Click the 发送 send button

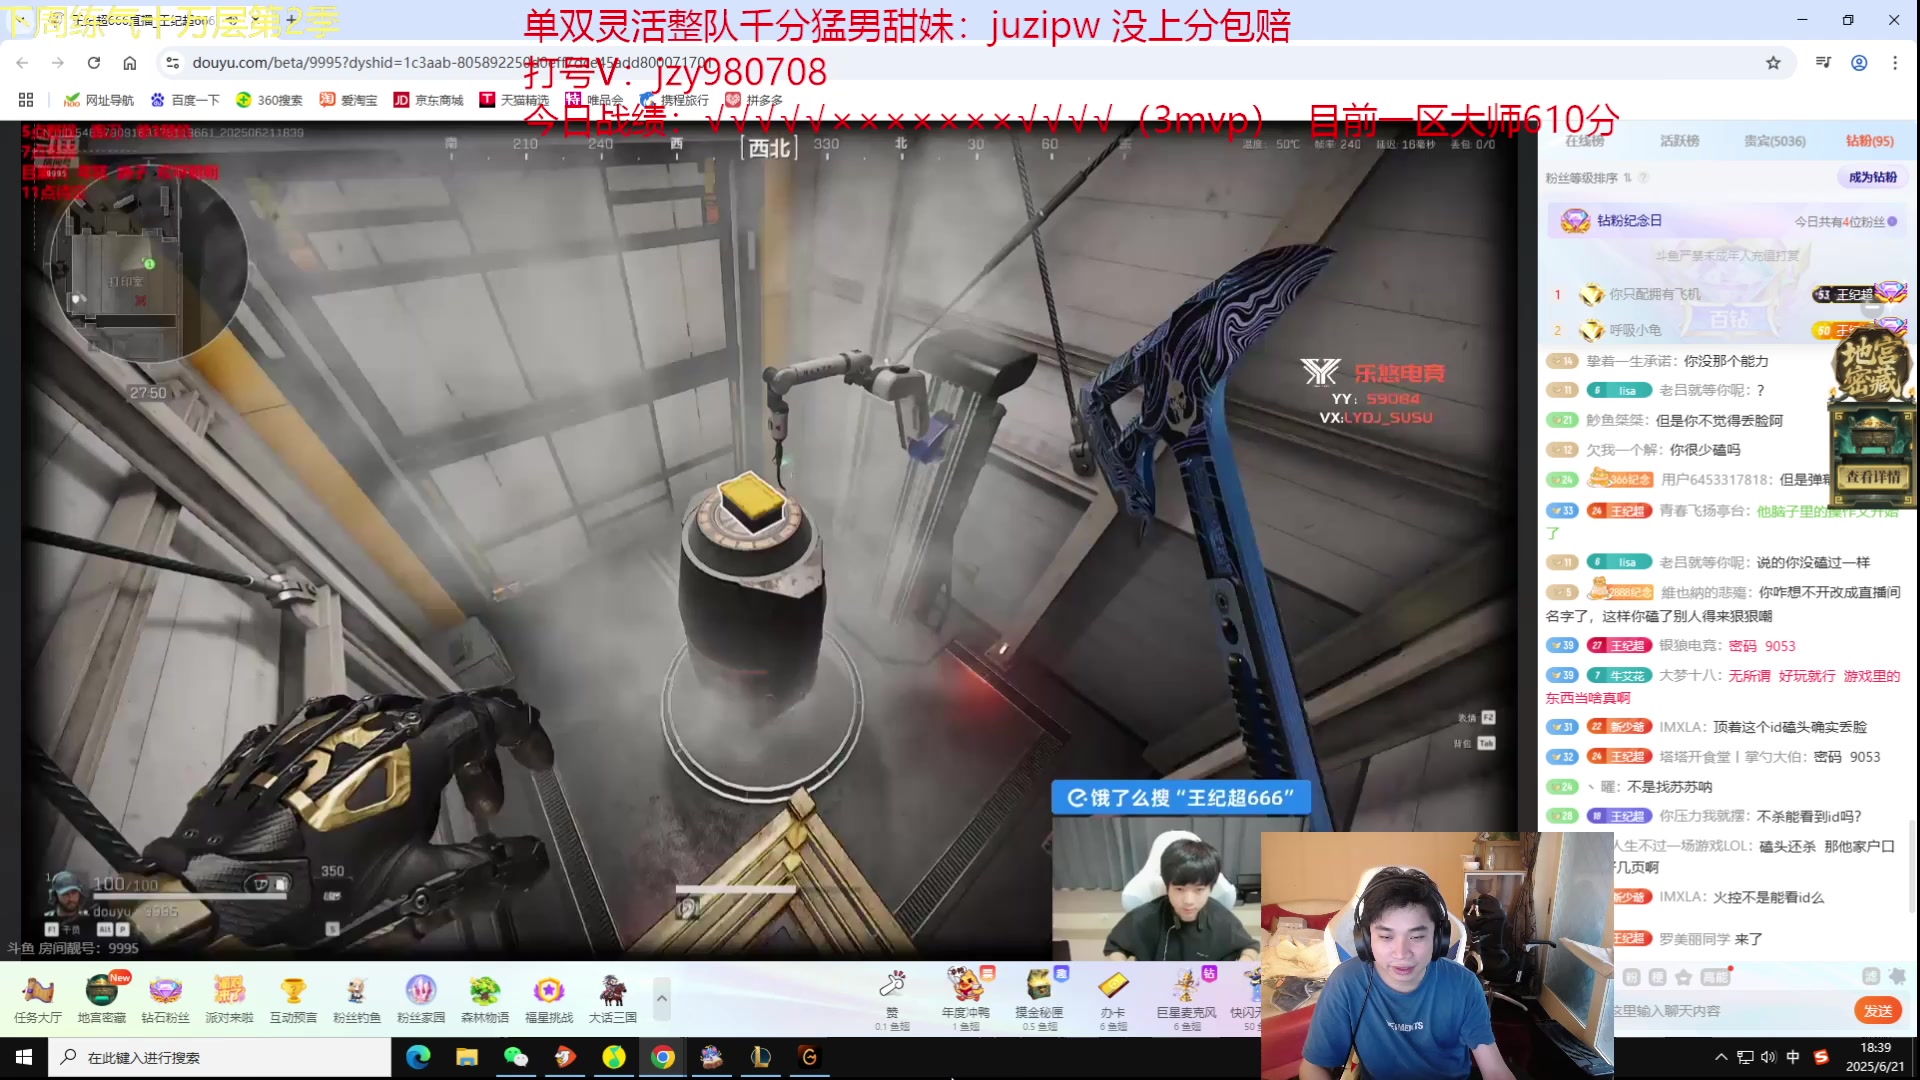[x=1878, y=1011]
